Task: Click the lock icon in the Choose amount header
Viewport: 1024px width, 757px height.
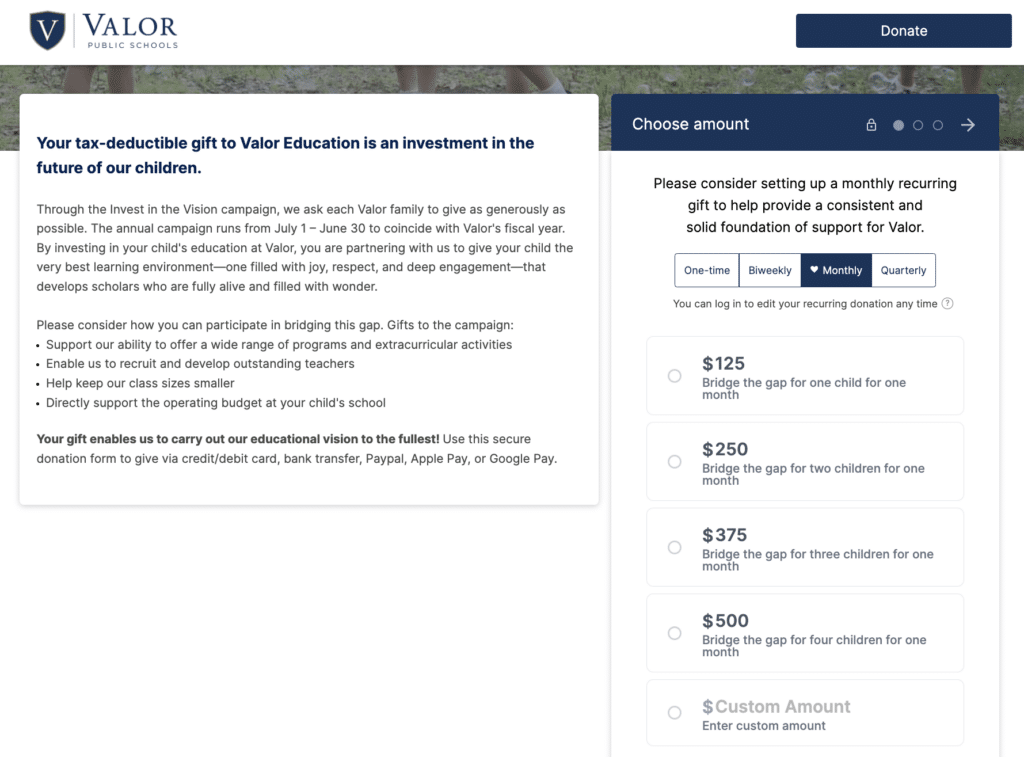Action: [x=872, y=124]
